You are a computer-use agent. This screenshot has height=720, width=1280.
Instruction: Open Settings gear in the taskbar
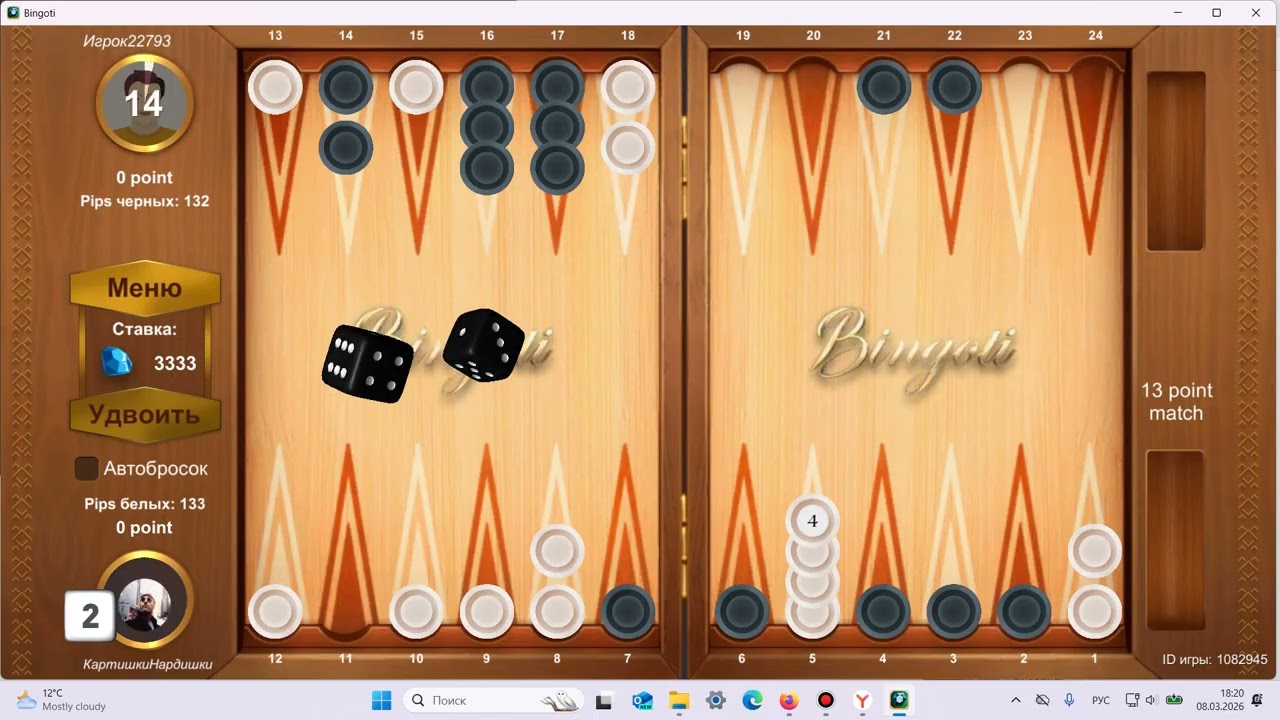tap(715, 700)
